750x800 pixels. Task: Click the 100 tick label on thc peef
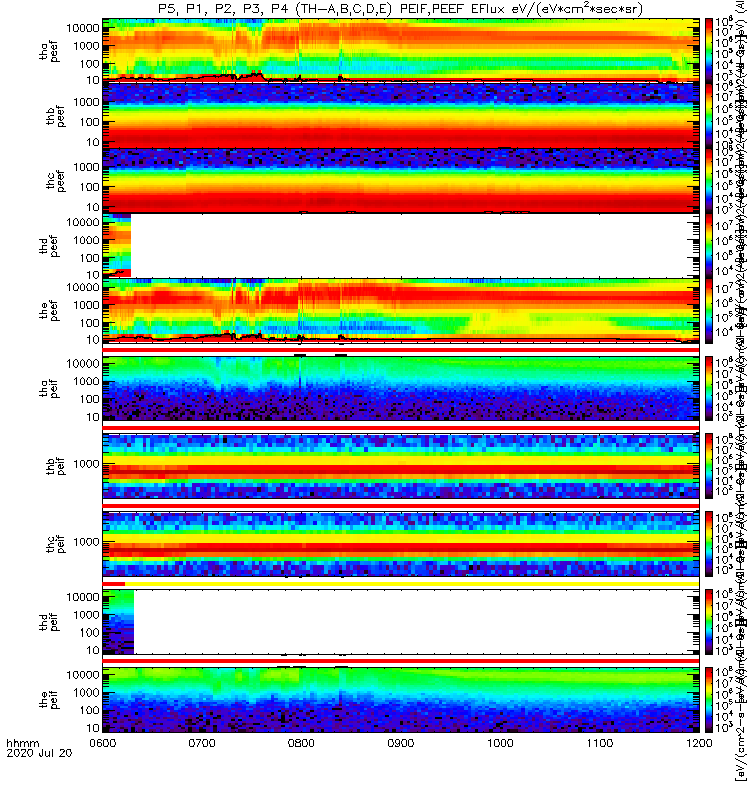click(x=89, y=187)
